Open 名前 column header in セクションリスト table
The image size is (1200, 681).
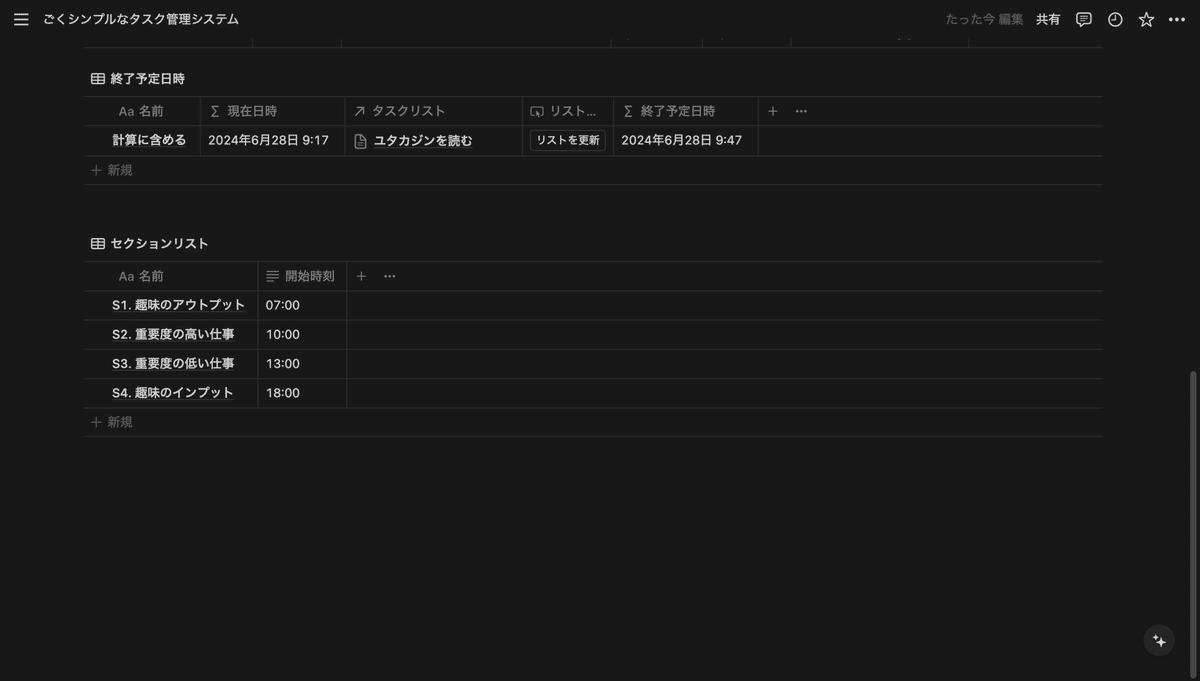(171, 276)
